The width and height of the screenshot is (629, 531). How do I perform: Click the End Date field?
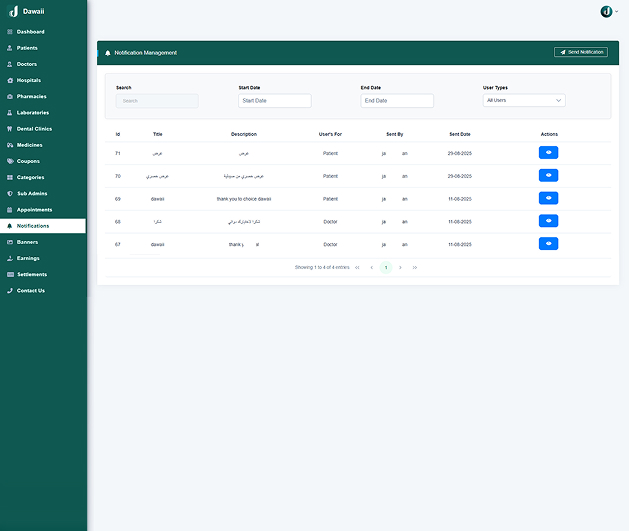[397, 101]
